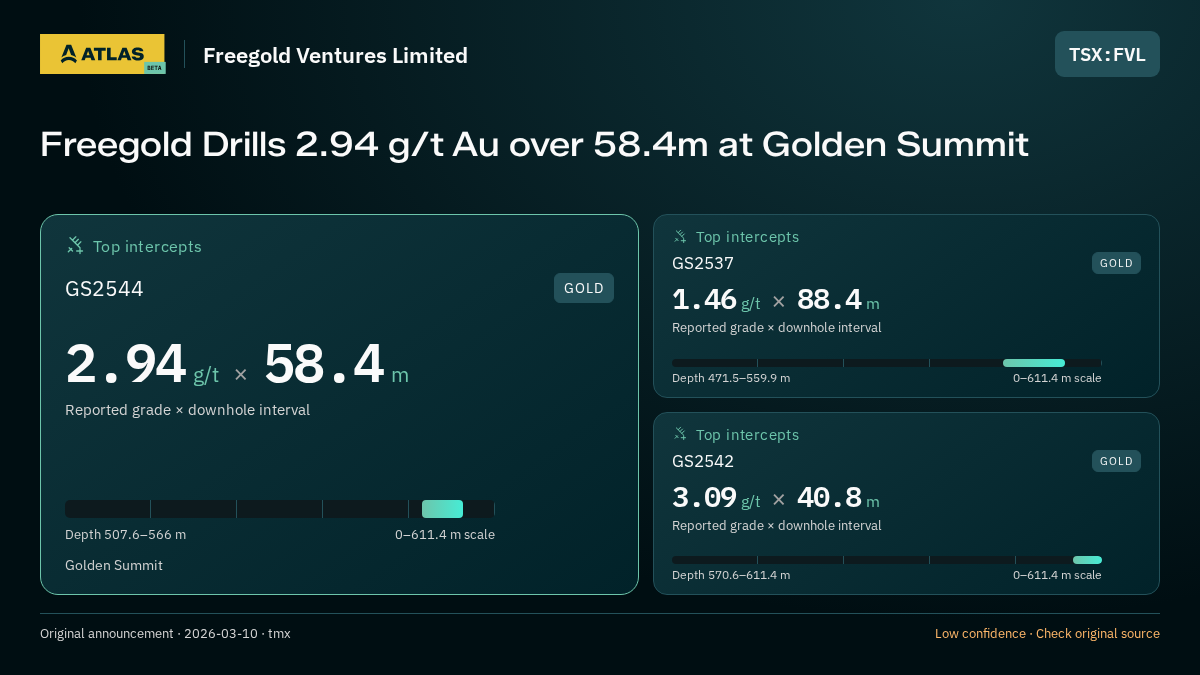Click the Depth 507.6–566 m label
The height and width of the screenshot is (675, 1200).
click(x=125, y=535)
